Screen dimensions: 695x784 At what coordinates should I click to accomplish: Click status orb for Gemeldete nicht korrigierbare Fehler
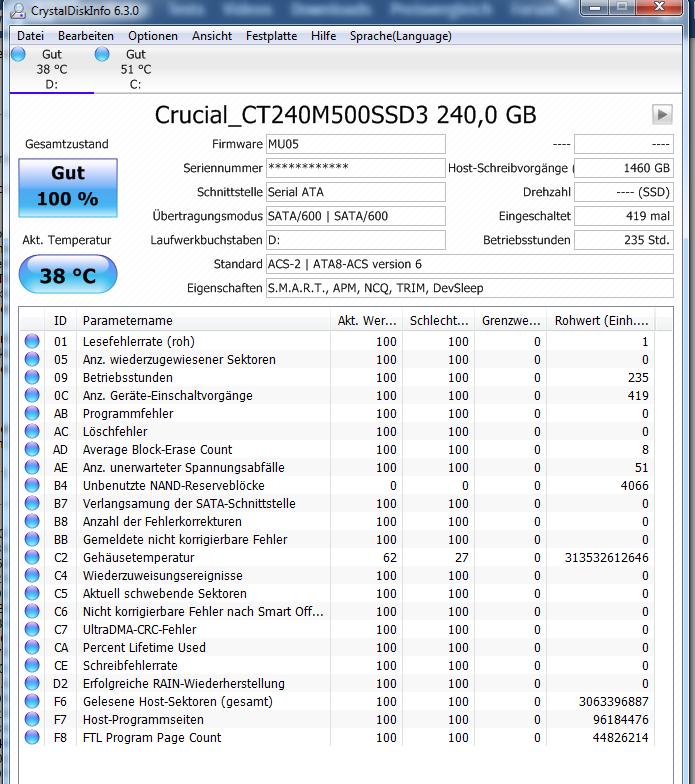coord(32,539)
